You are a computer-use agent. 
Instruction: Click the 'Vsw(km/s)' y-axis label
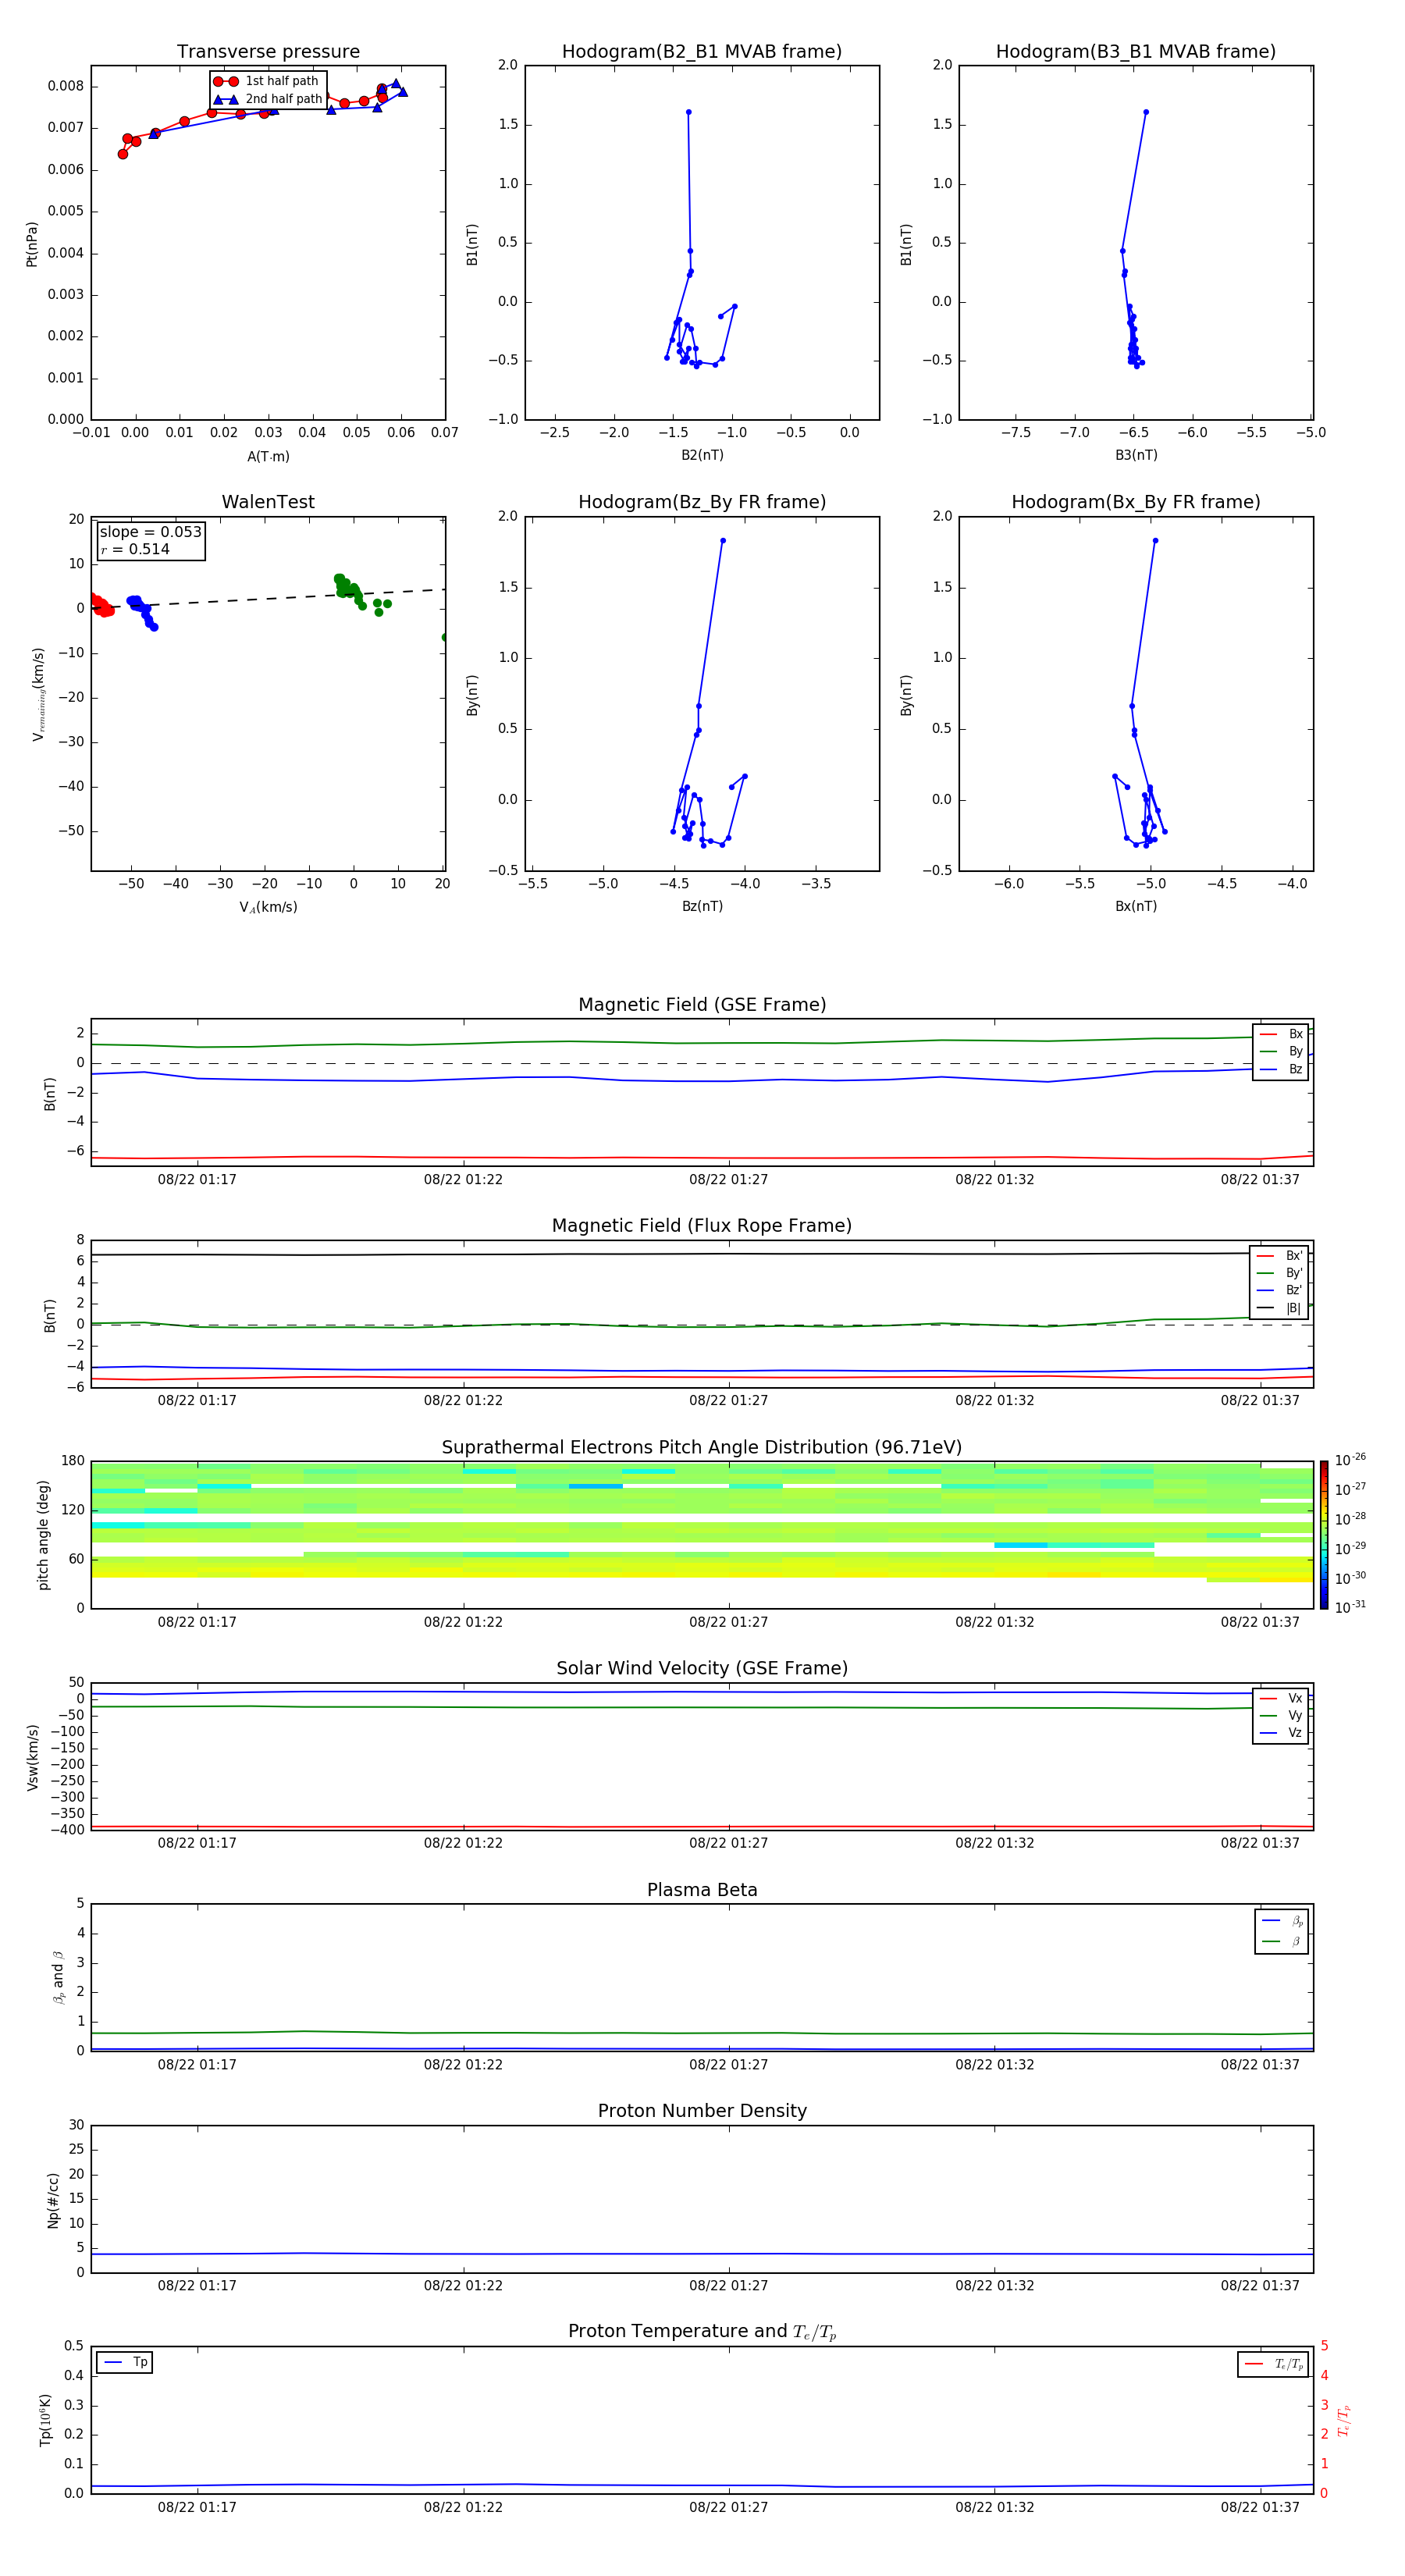[32, 1757]
